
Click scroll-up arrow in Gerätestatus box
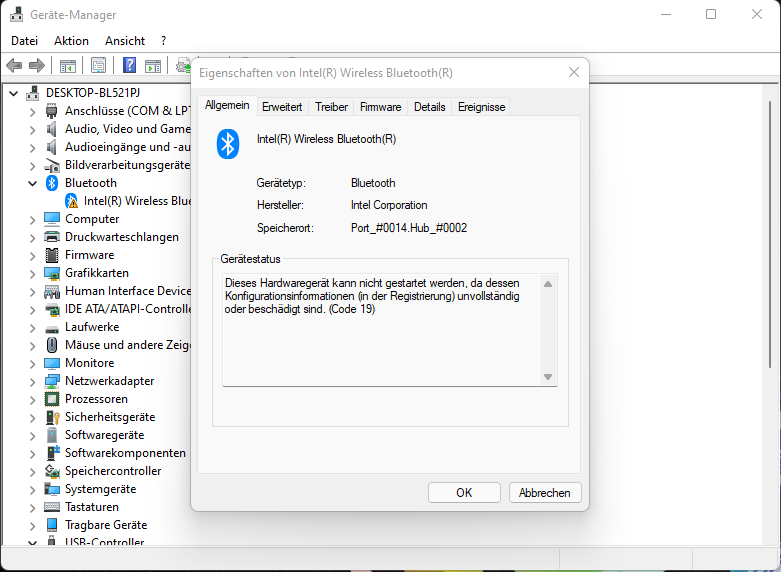[548, 284]
